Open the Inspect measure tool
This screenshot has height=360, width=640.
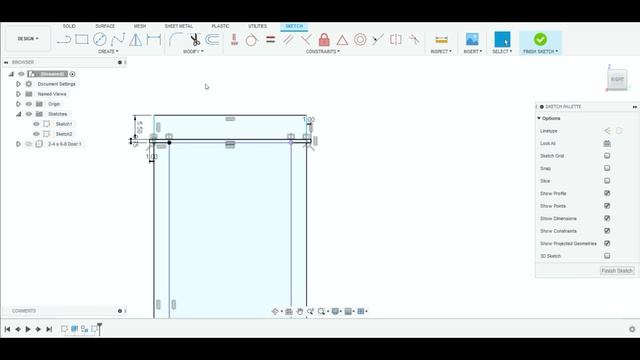[441, 40]
